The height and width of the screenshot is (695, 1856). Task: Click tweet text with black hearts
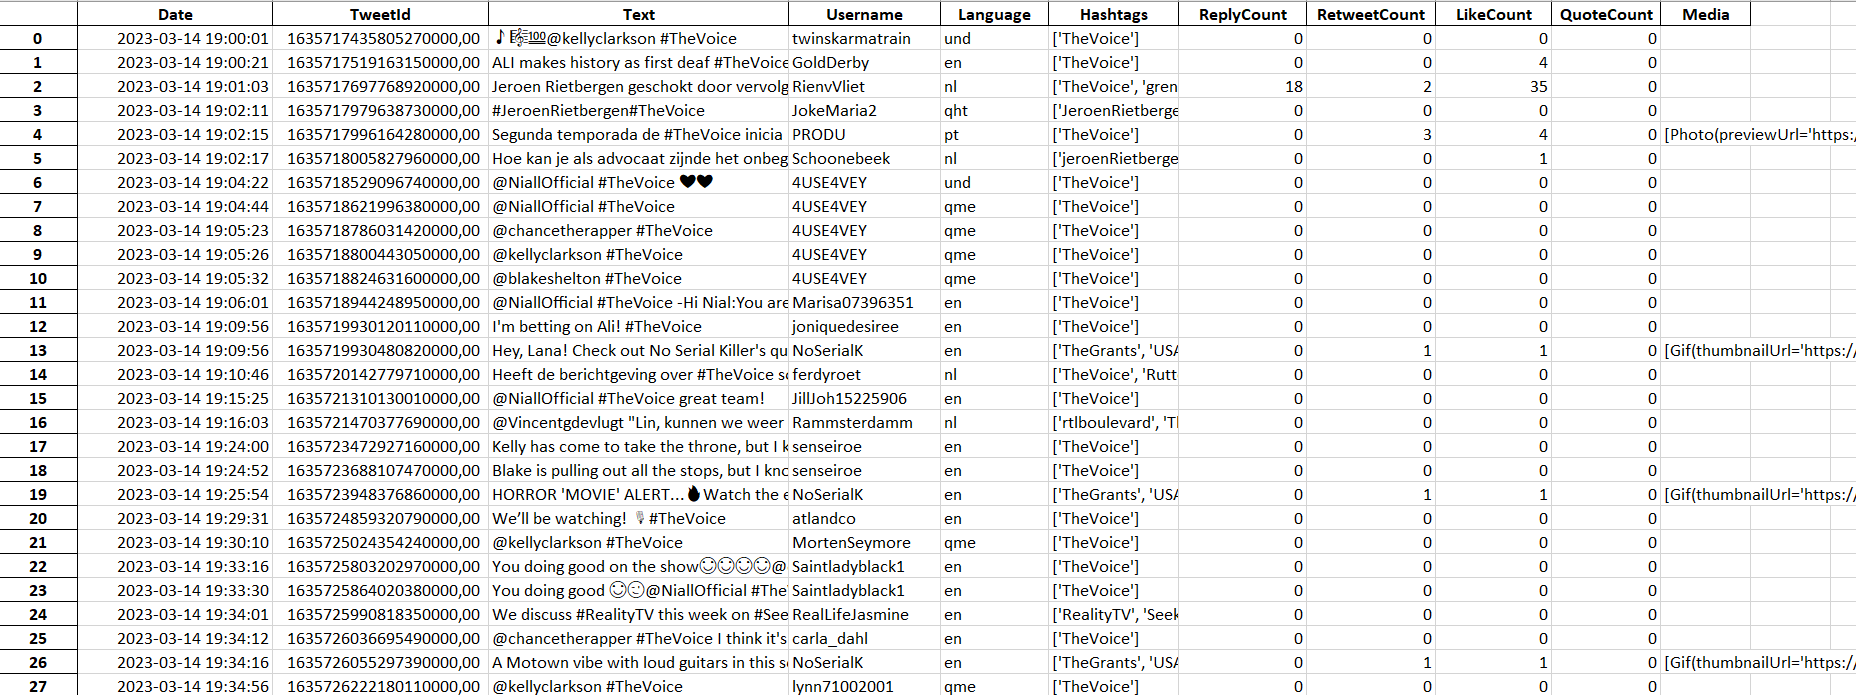click(638, 182)
